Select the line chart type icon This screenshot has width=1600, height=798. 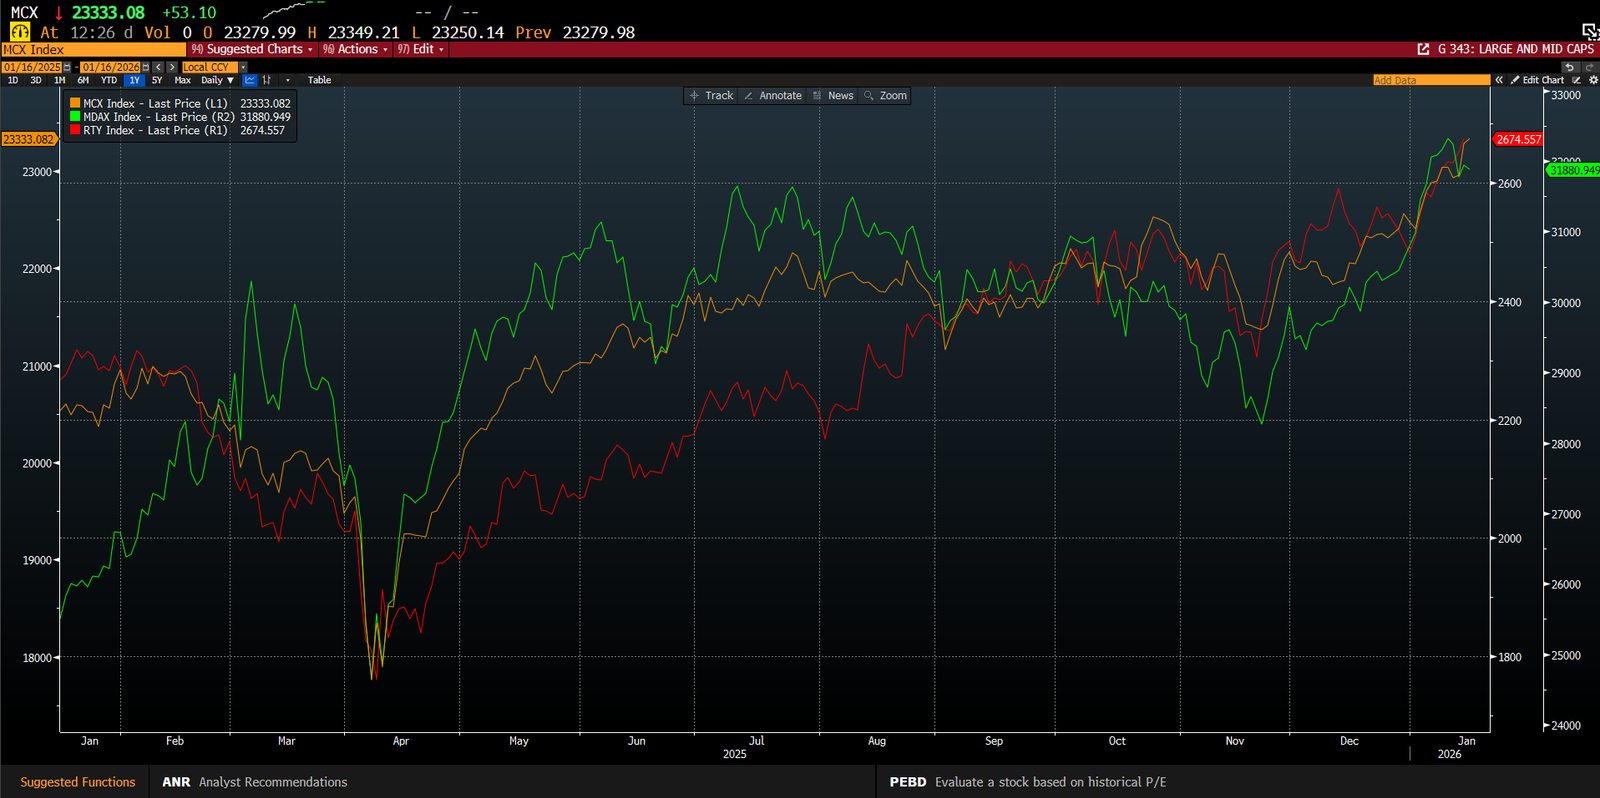[x=250, y=80]
